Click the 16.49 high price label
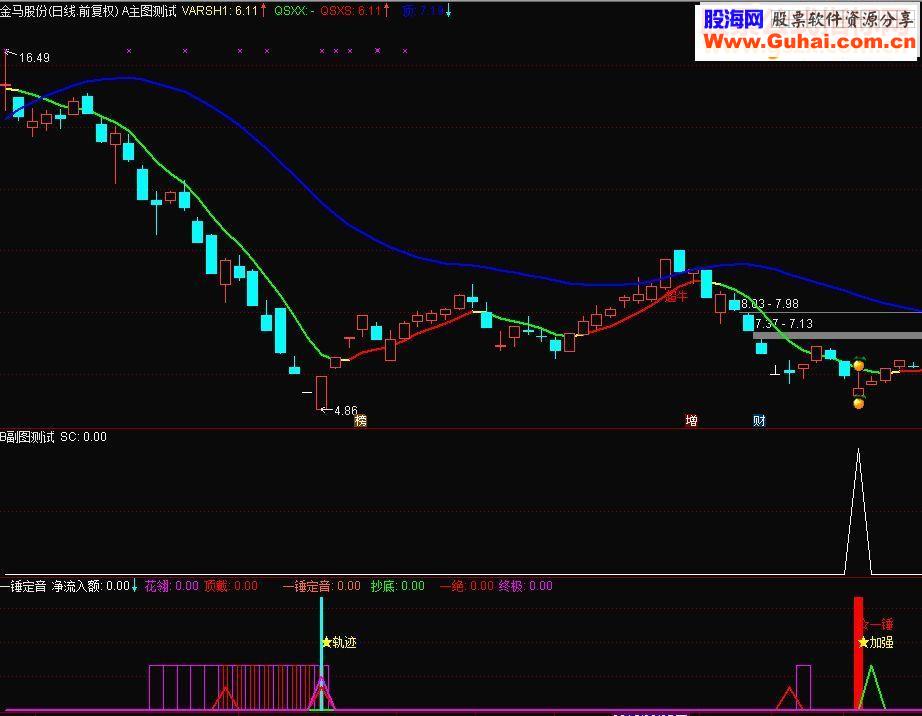Screen dimensions: 922x716 click(x=34, y=58)
